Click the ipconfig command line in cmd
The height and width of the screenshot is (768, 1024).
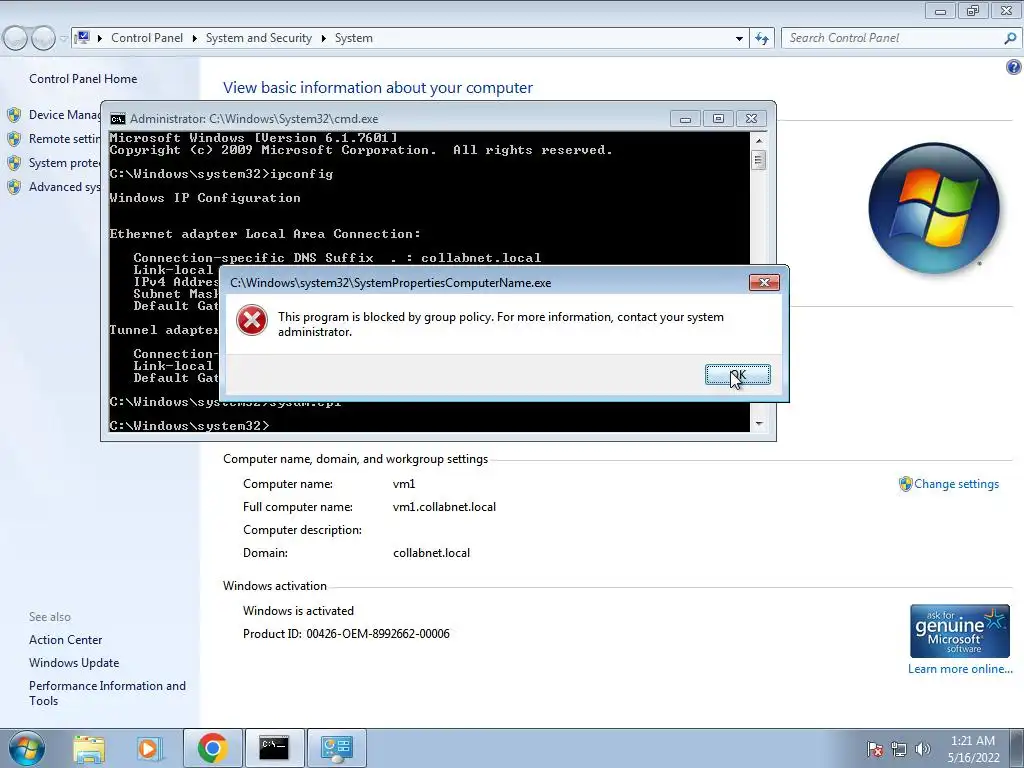[x=221, y=174]
